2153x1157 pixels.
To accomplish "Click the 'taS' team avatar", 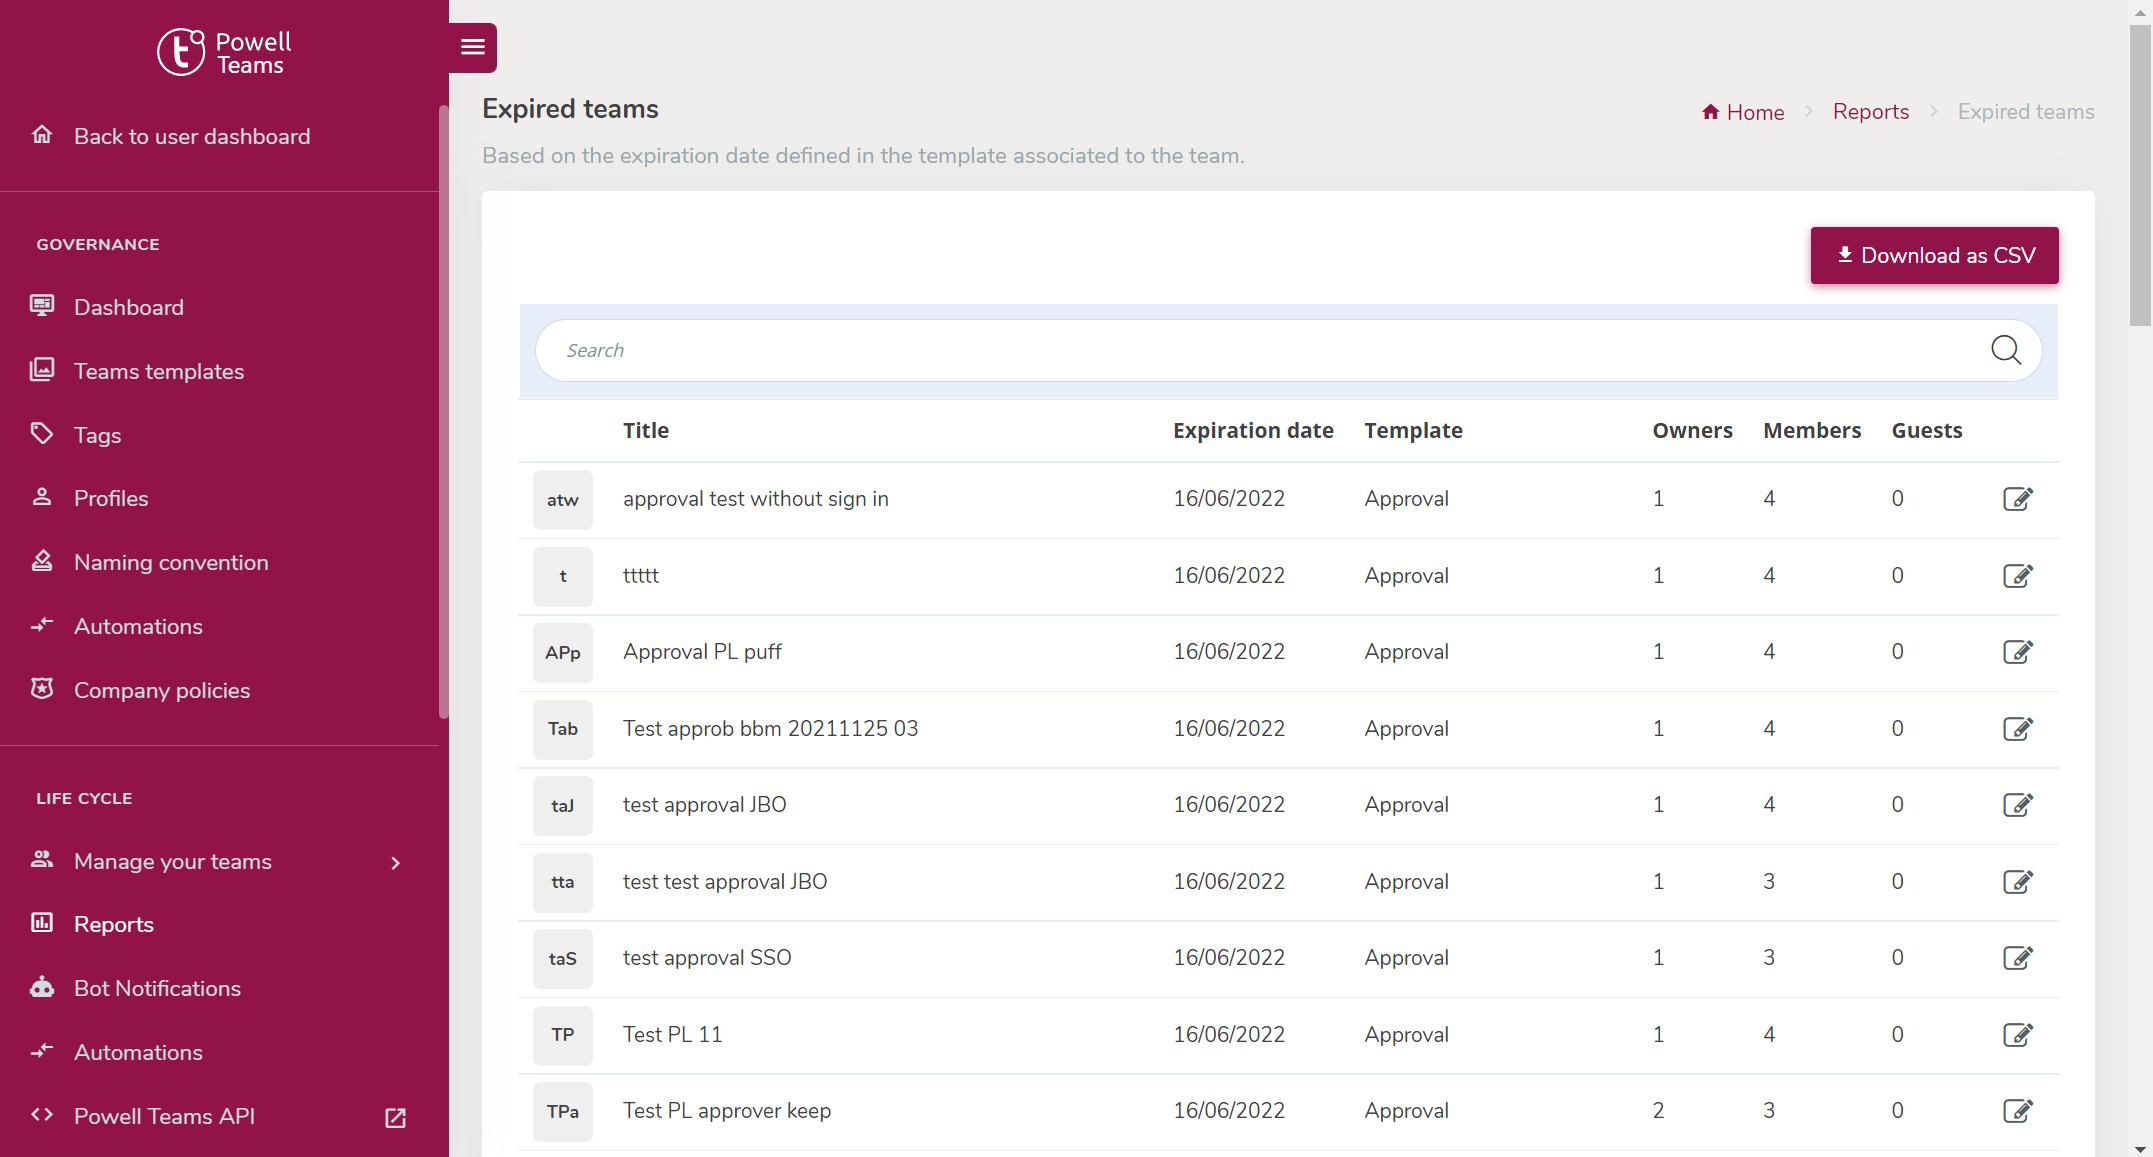I will (x=563, y=959).
